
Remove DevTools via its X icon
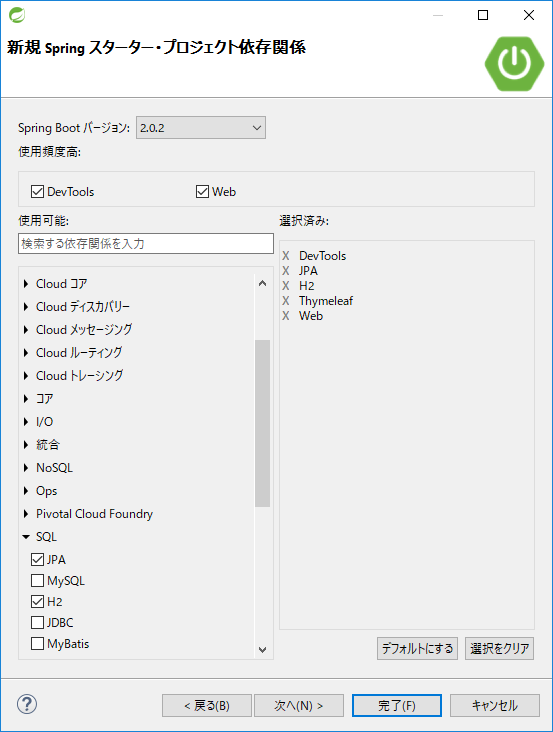coord(286,256)
